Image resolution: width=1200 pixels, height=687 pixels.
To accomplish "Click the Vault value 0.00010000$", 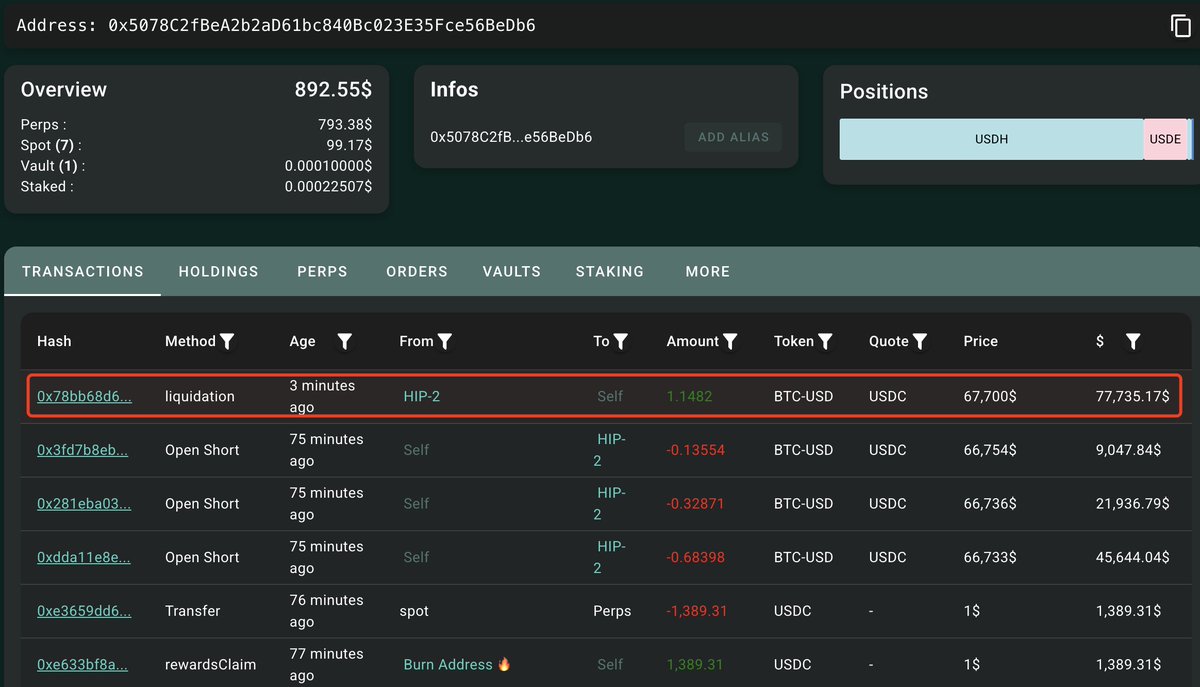I will coord(328,166).
